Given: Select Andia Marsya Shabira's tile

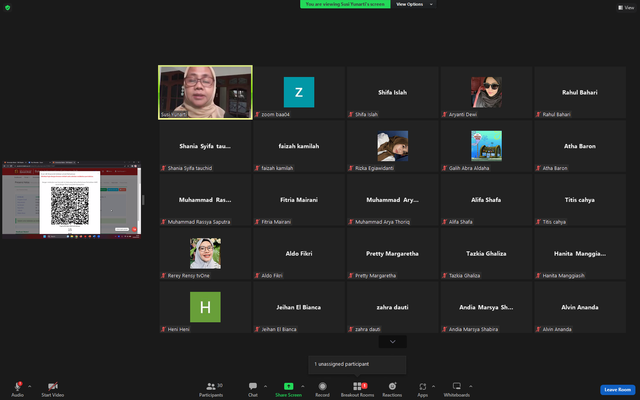Looking at the screenshot, I should pyautogui.click(x=486, y=307).
